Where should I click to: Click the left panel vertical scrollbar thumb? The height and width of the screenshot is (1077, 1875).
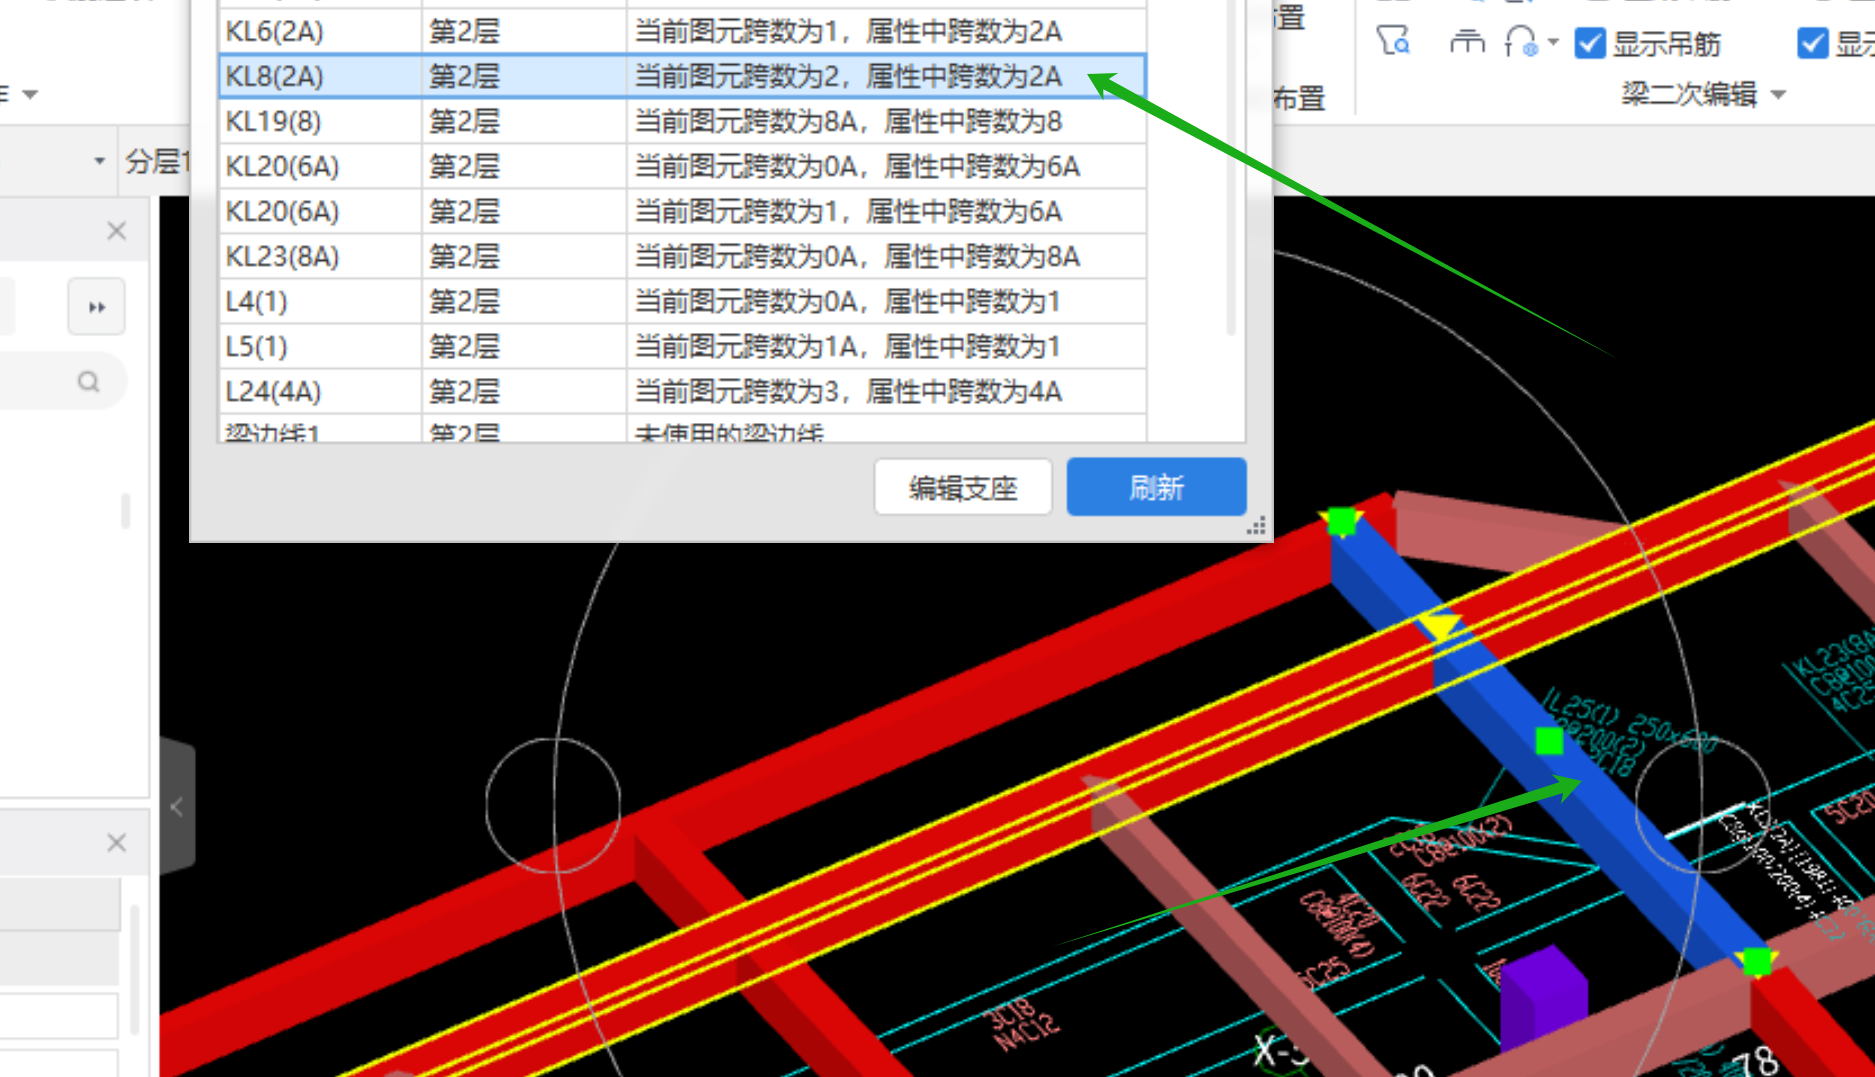(x=125, y=510)
